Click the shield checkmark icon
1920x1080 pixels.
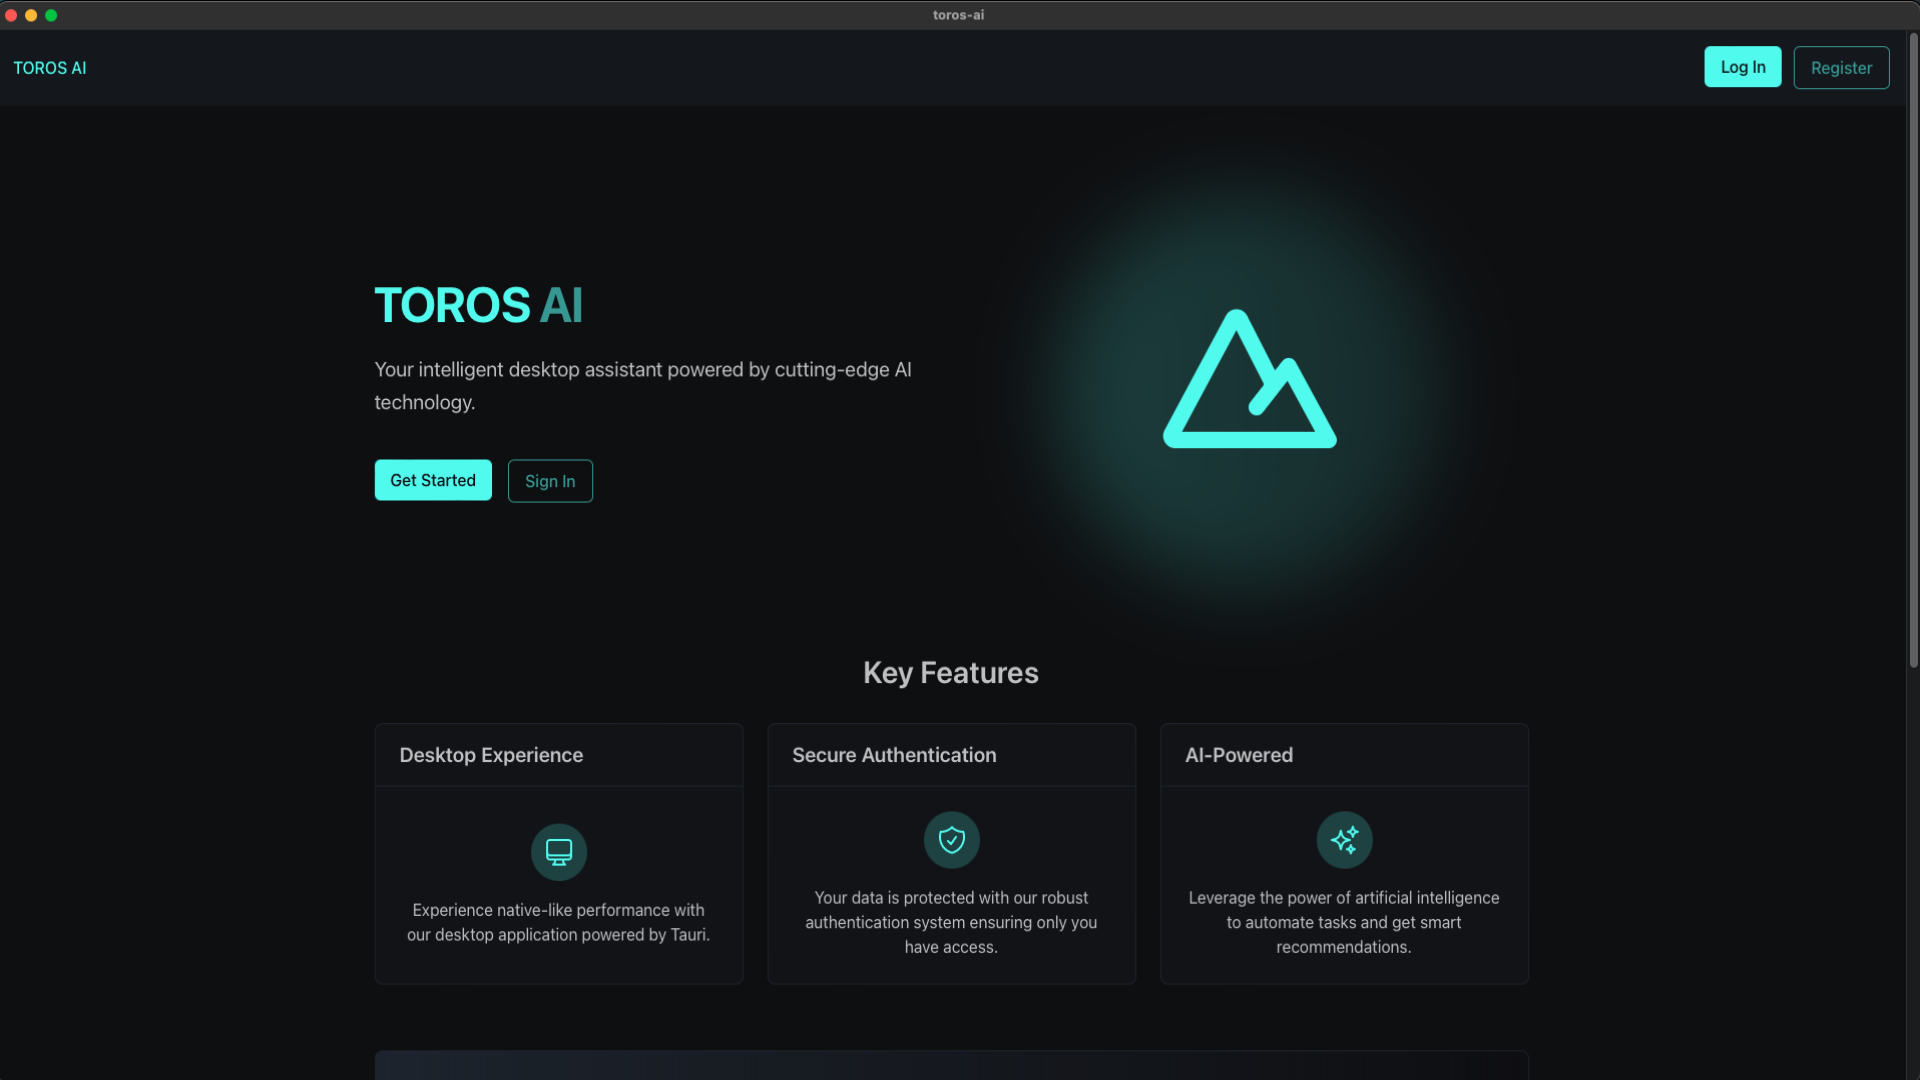[x=951, y=840]
